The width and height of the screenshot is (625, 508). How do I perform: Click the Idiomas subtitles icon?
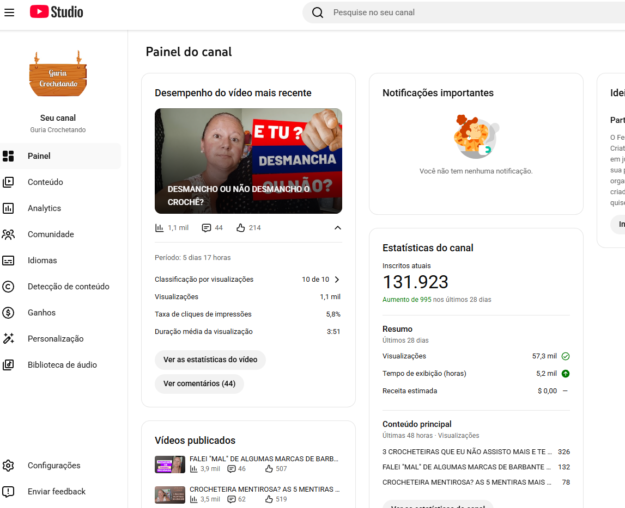(8, 260)
